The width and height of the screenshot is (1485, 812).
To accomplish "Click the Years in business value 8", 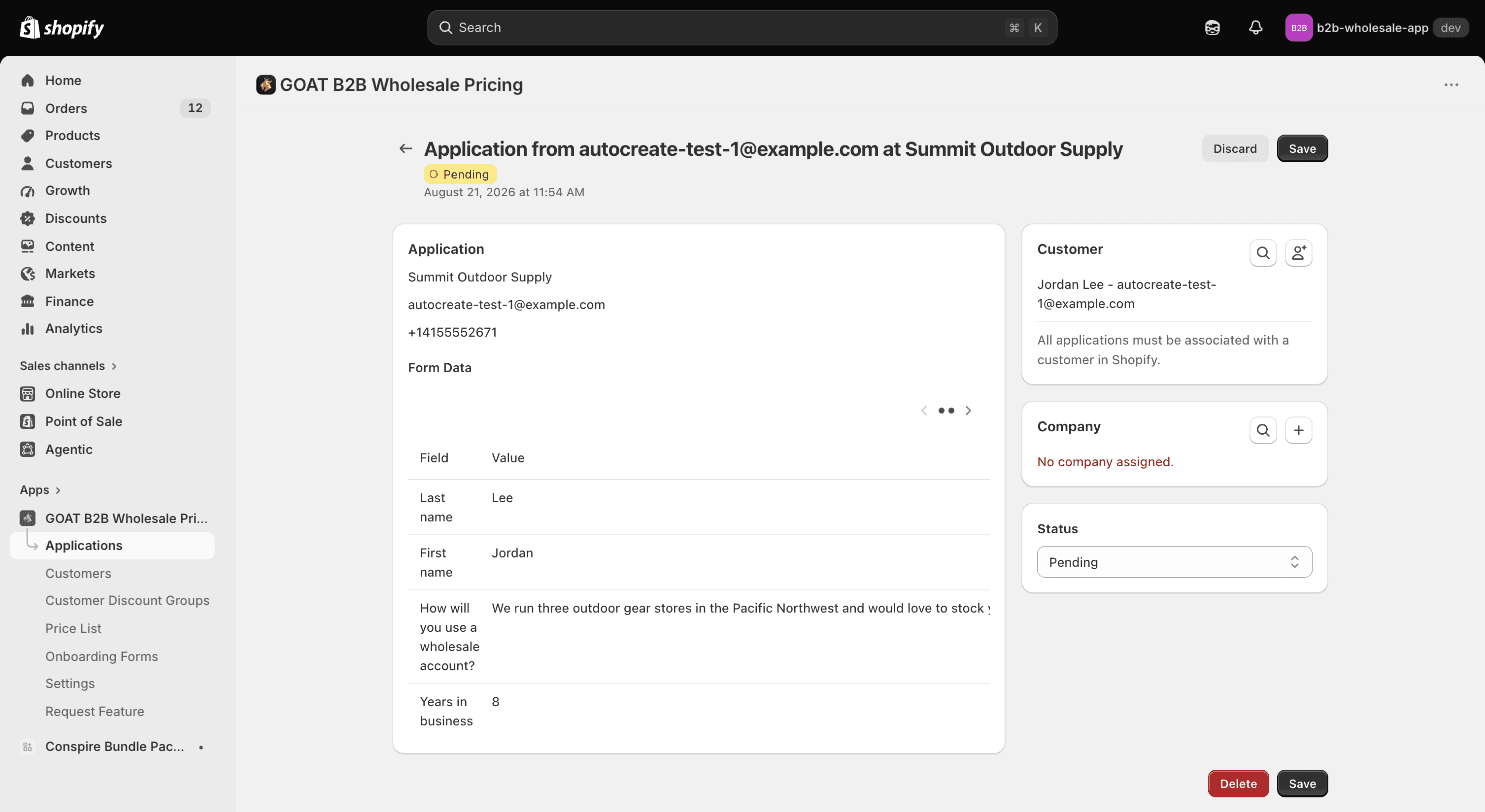I will click(x=496, y=701).
